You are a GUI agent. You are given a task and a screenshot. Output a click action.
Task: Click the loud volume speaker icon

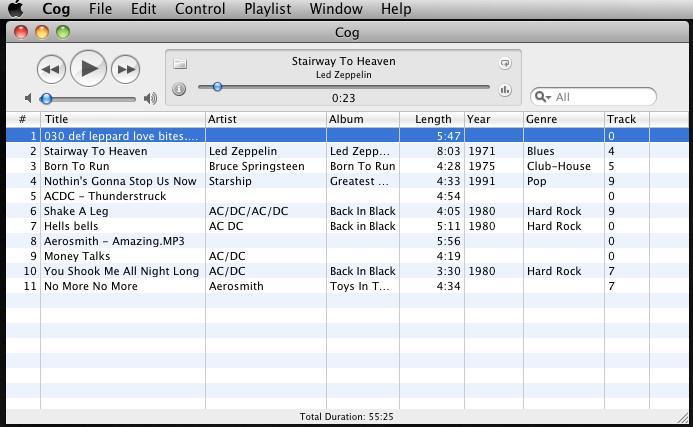point(150,98)
